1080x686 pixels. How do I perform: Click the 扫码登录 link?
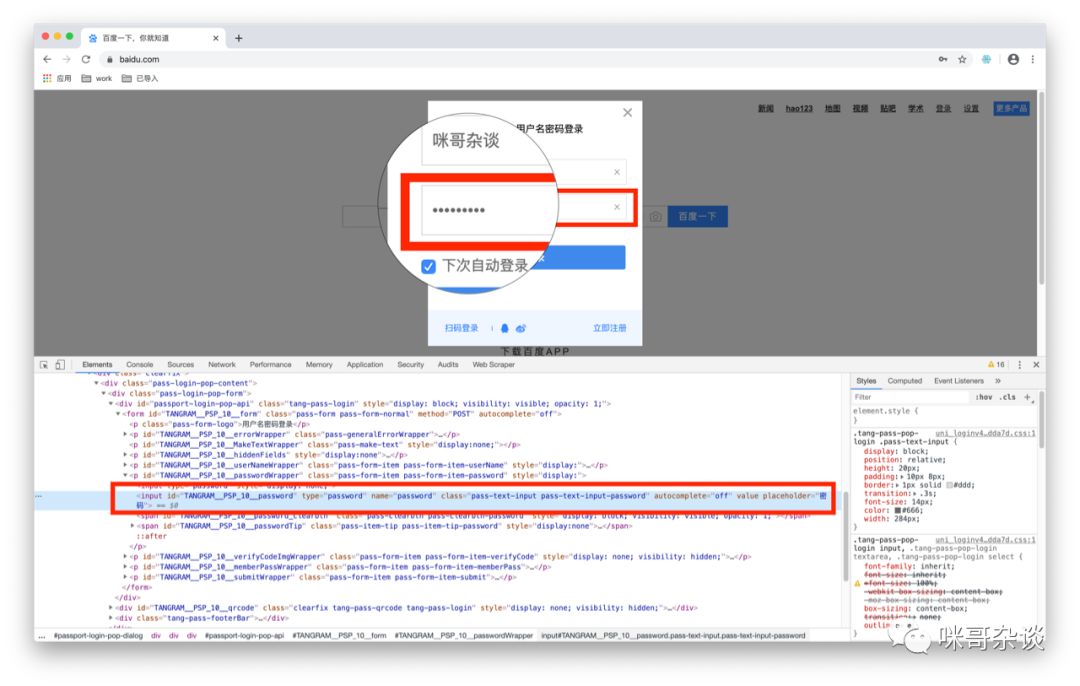[x=461, y=329]
